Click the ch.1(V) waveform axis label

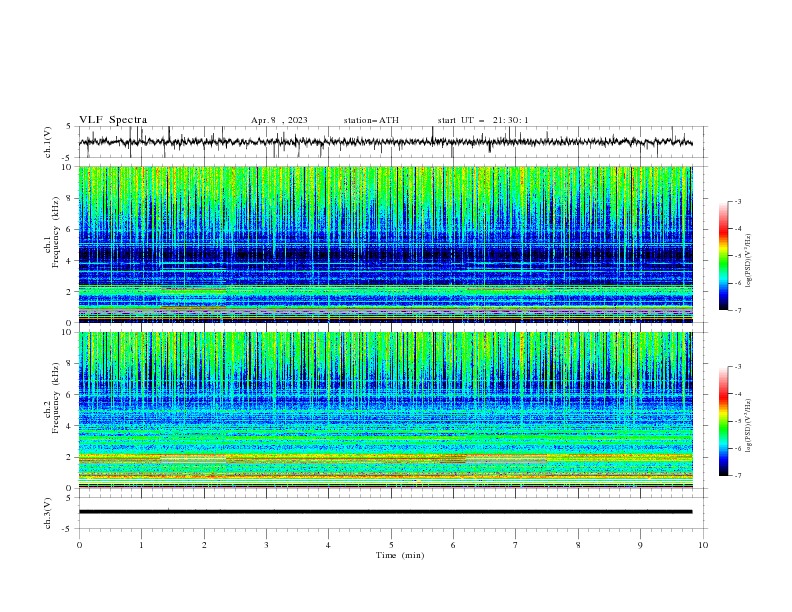click(x=48, y=142)
